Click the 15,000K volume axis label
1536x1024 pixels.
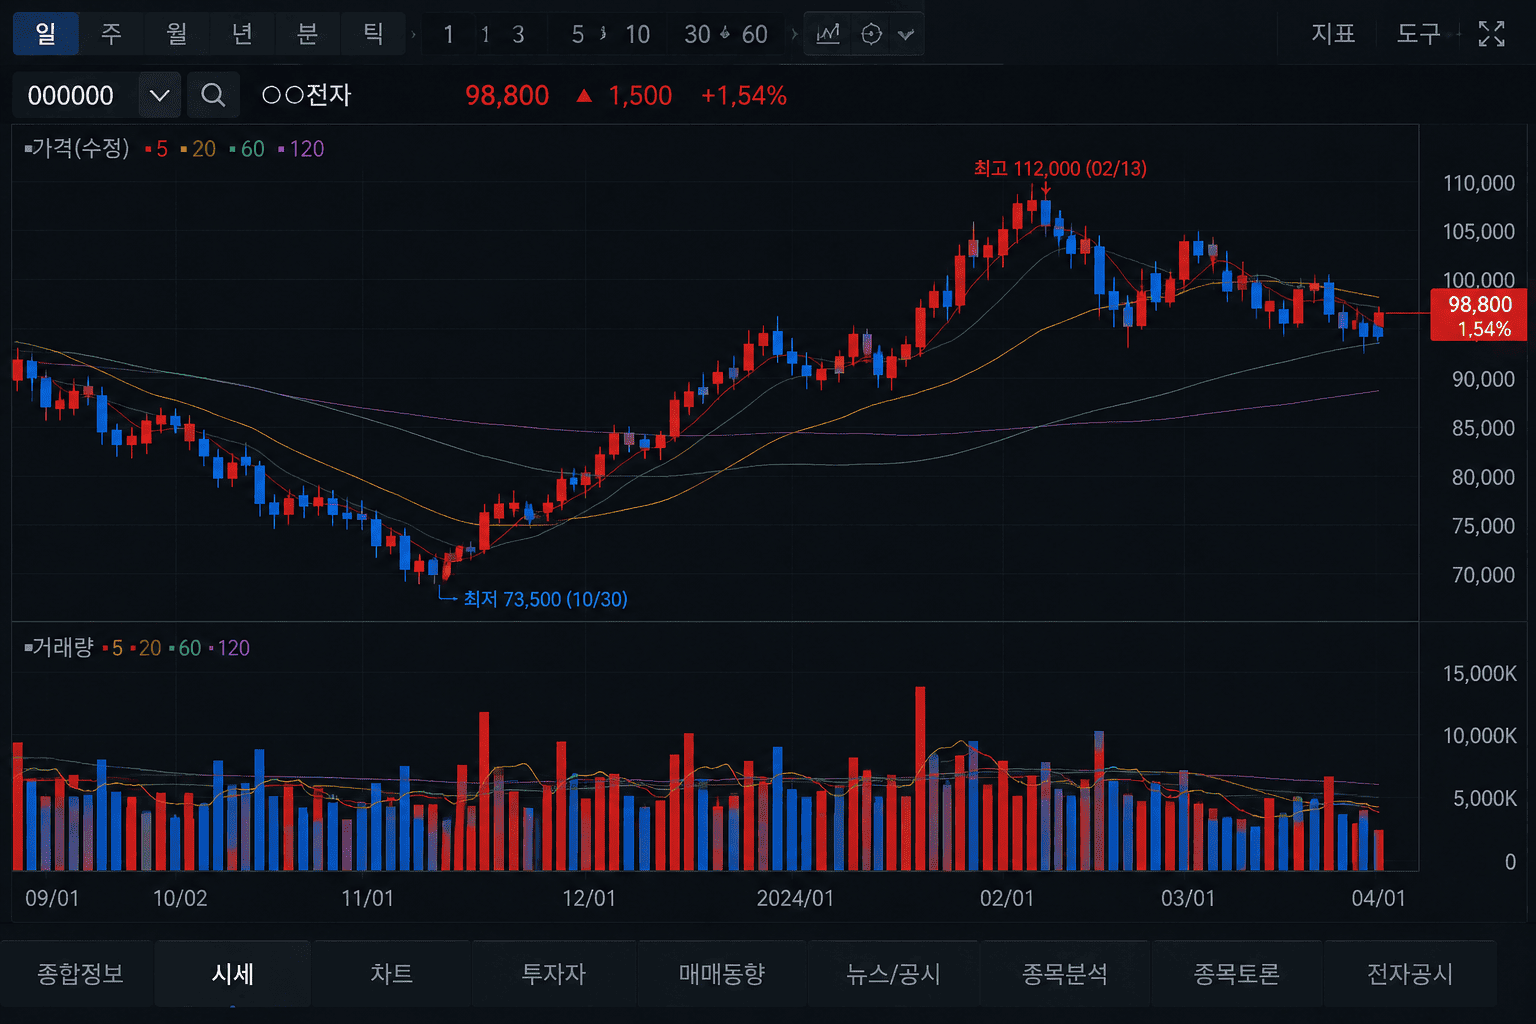[1479, 674]
